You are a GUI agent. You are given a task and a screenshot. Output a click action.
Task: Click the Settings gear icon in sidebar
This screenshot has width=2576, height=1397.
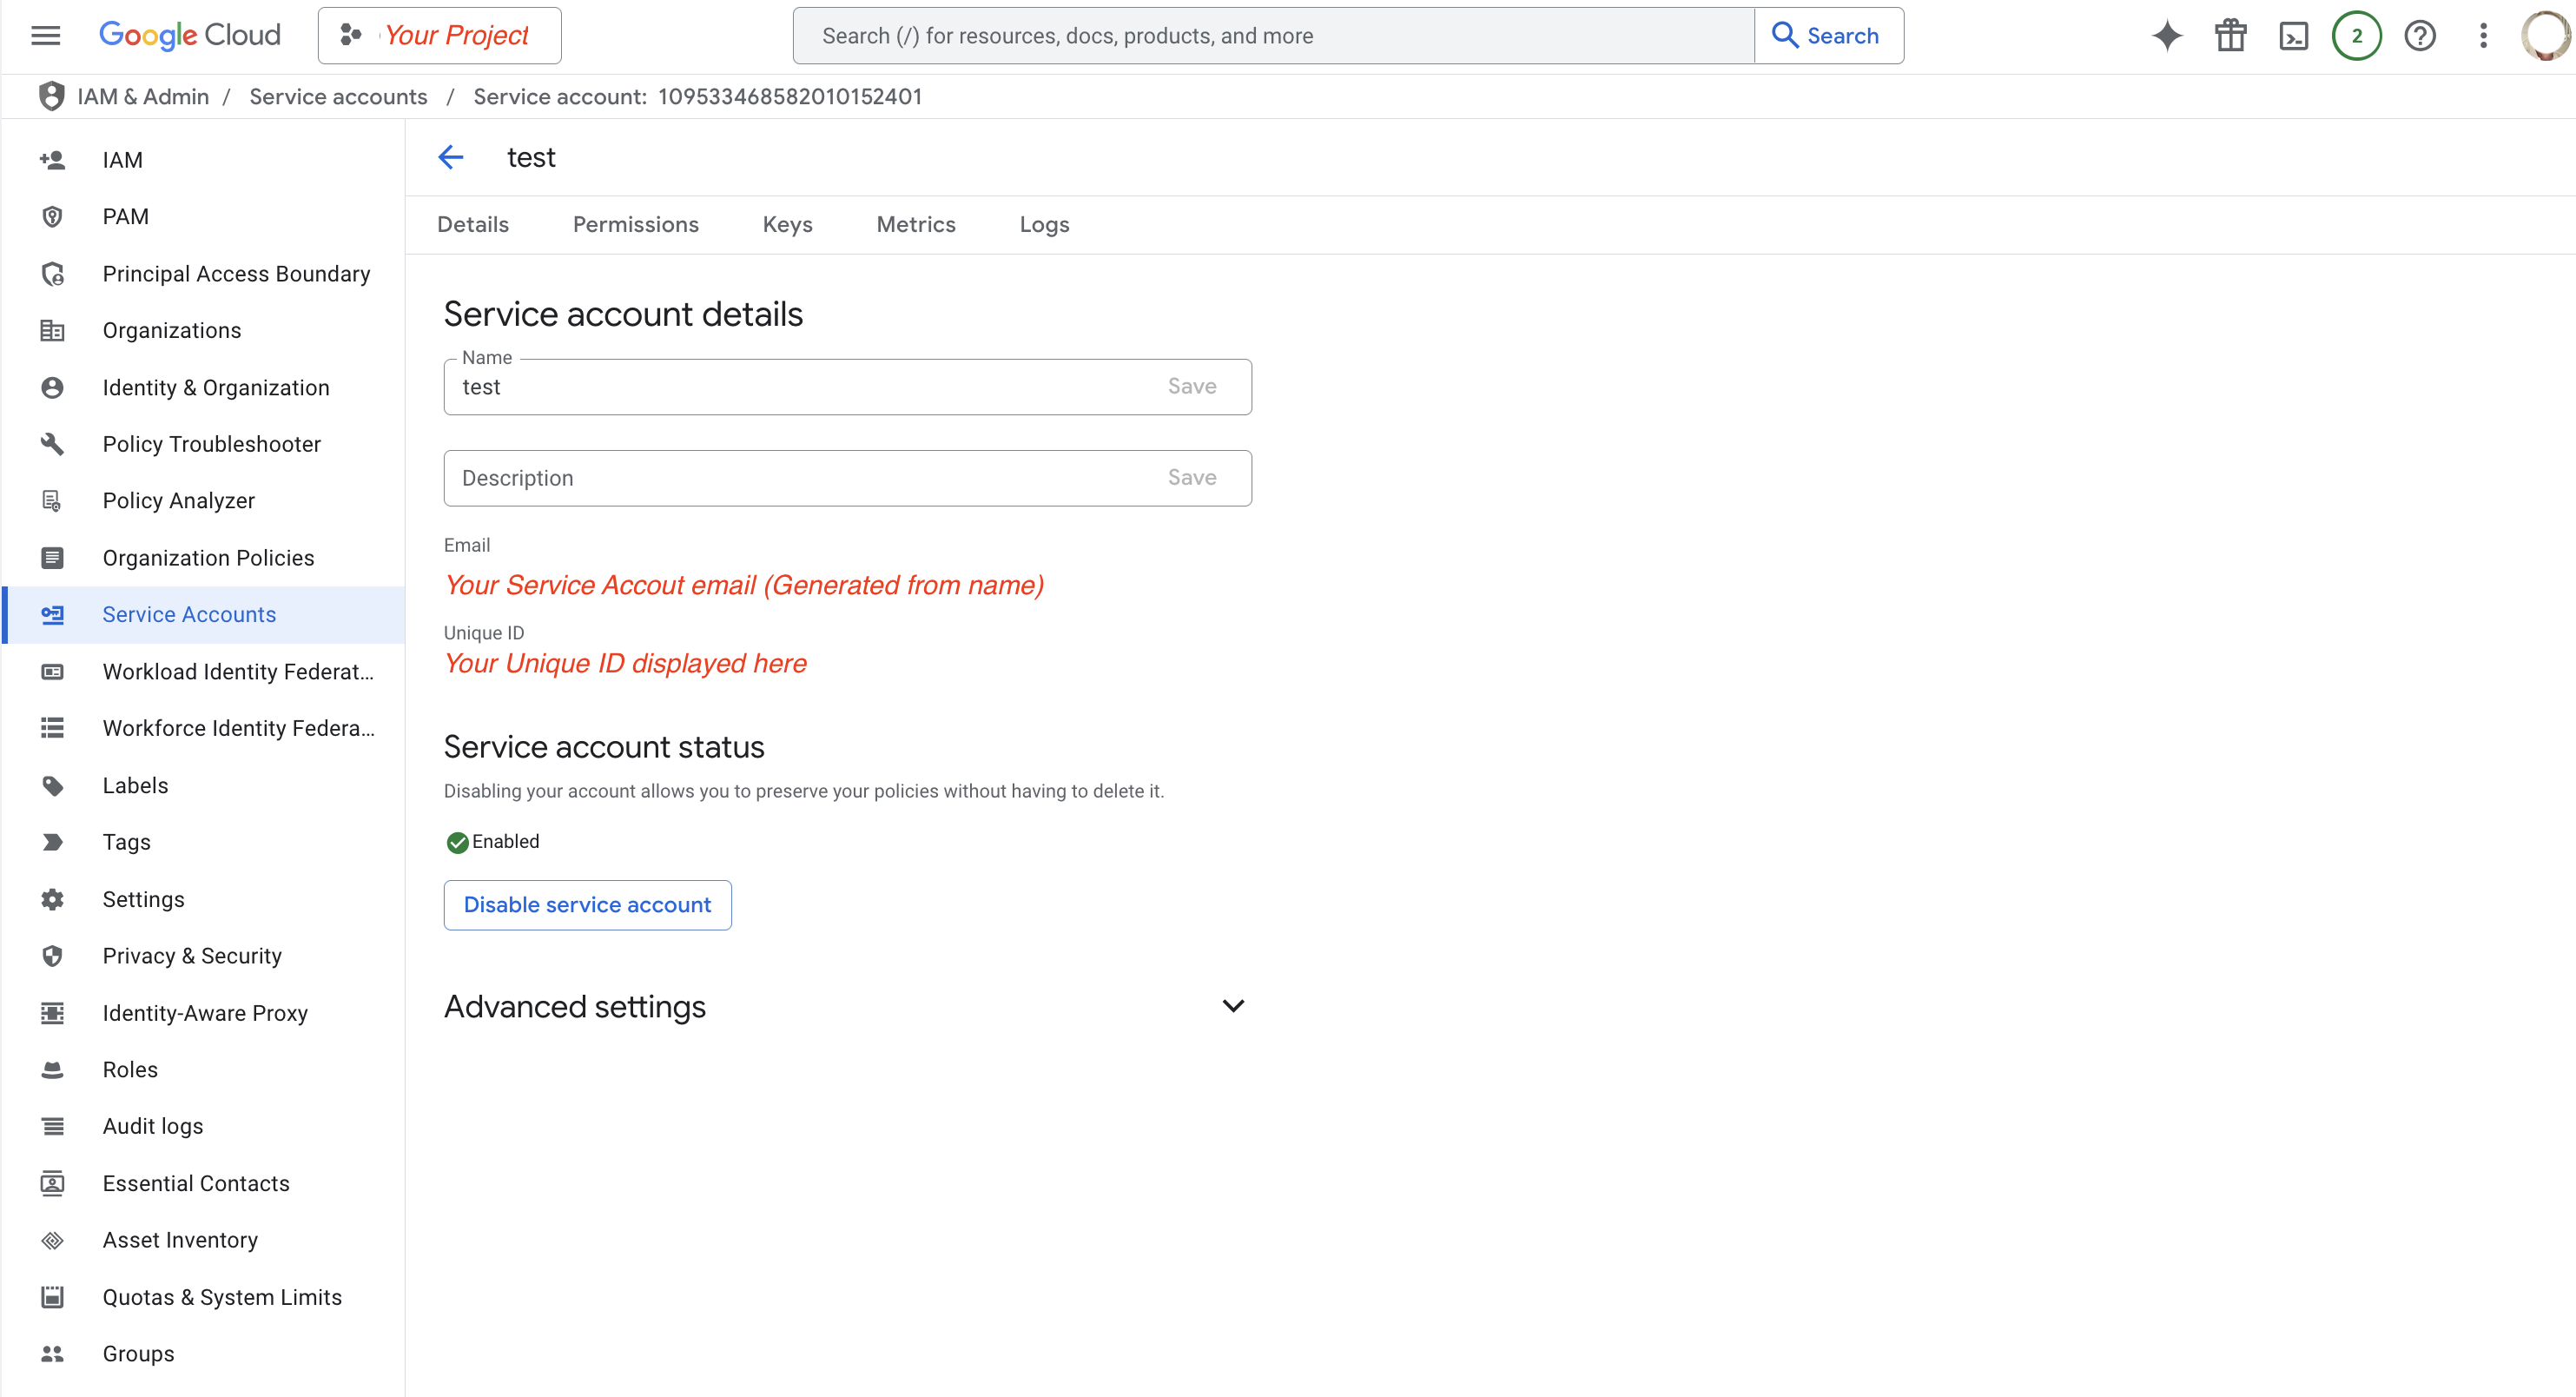point(52,899)
